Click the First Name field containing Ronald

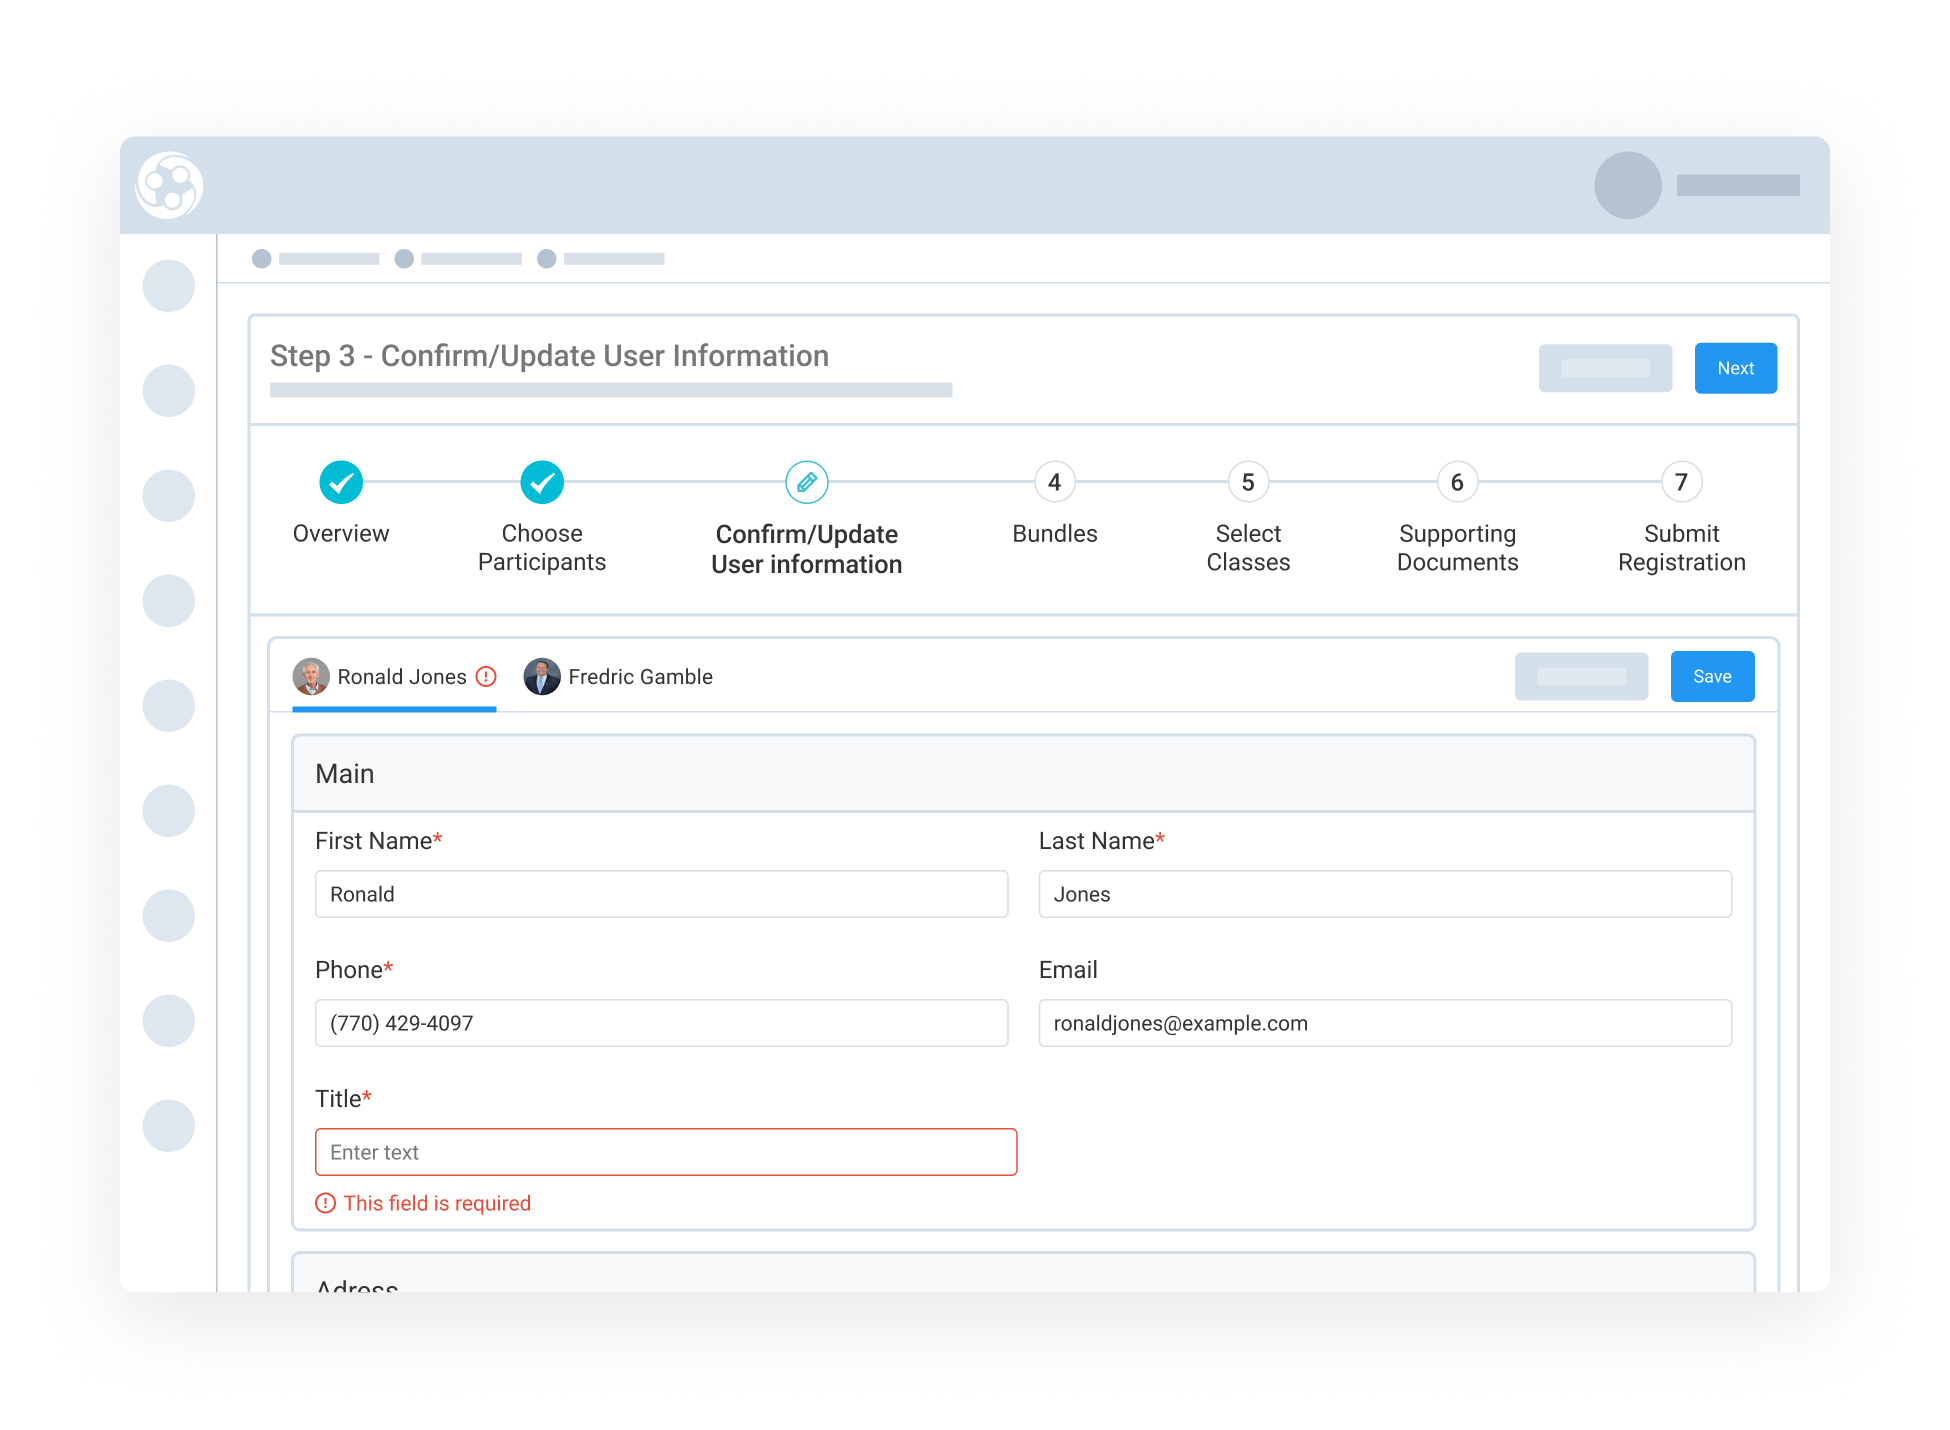tap(662, 894)
